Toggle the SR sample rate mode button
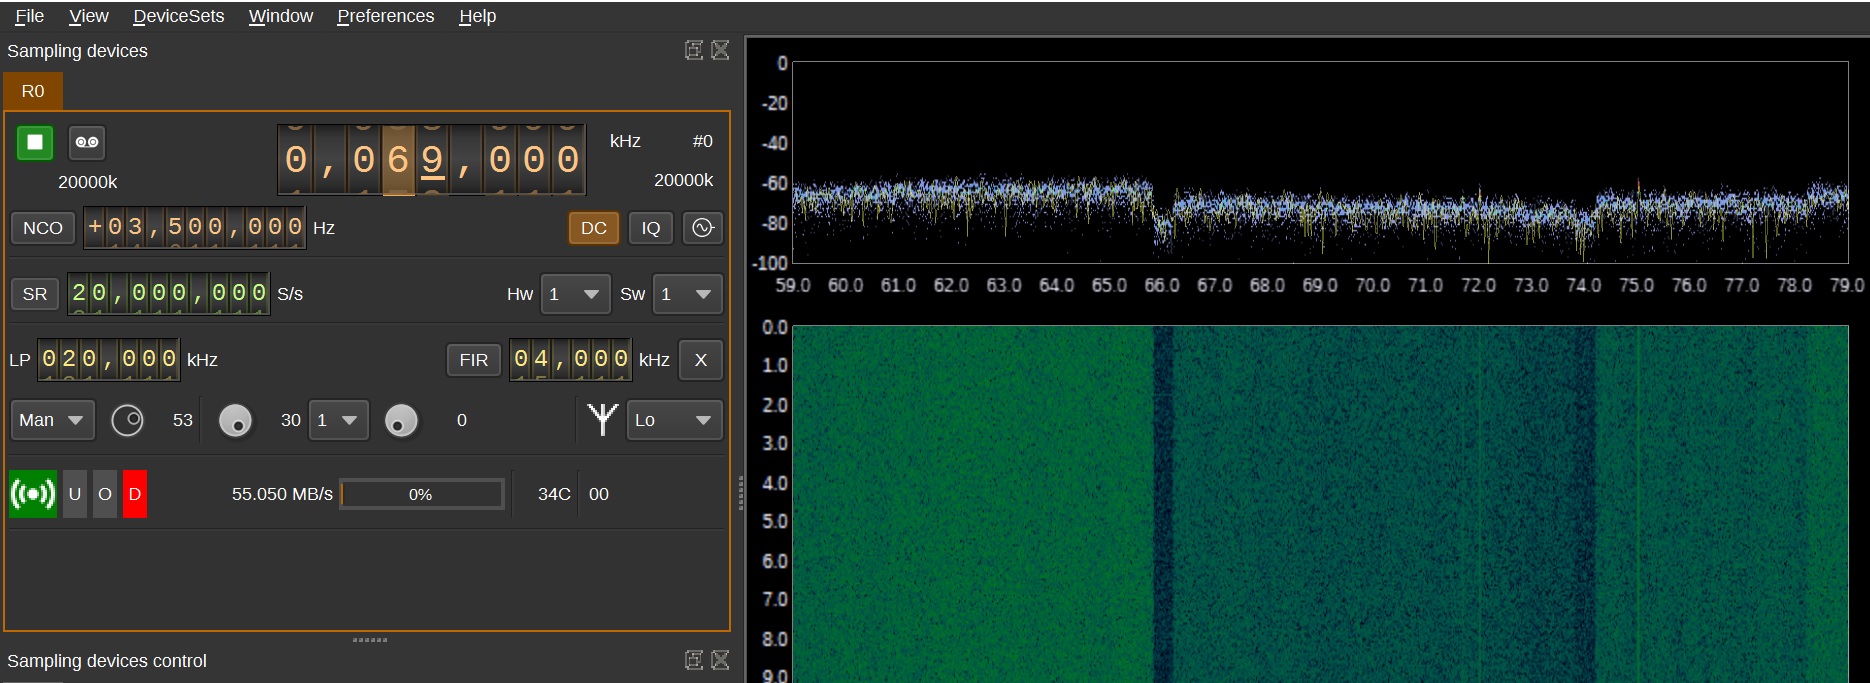Image resolution: width=1870 pixels, height=683 pixels. click(35, 294)
